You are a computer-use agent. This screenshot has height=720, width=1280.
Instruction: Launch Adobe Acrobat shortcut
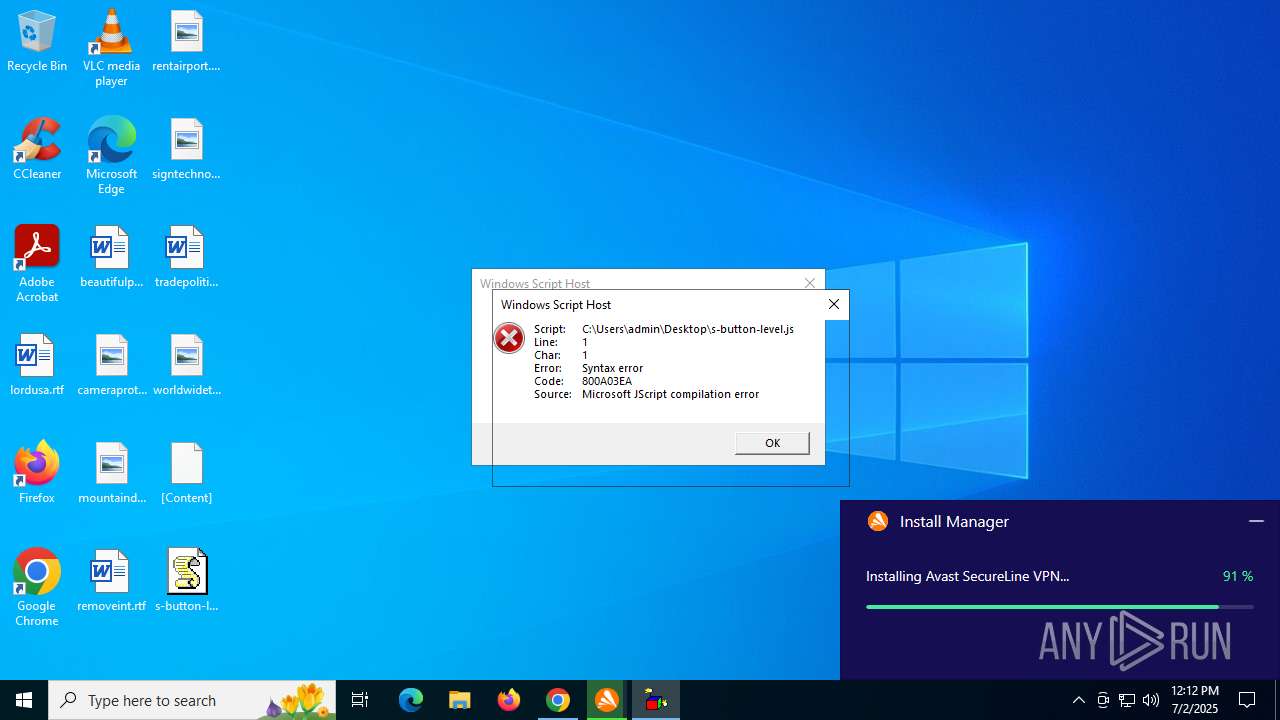point(37,263)
